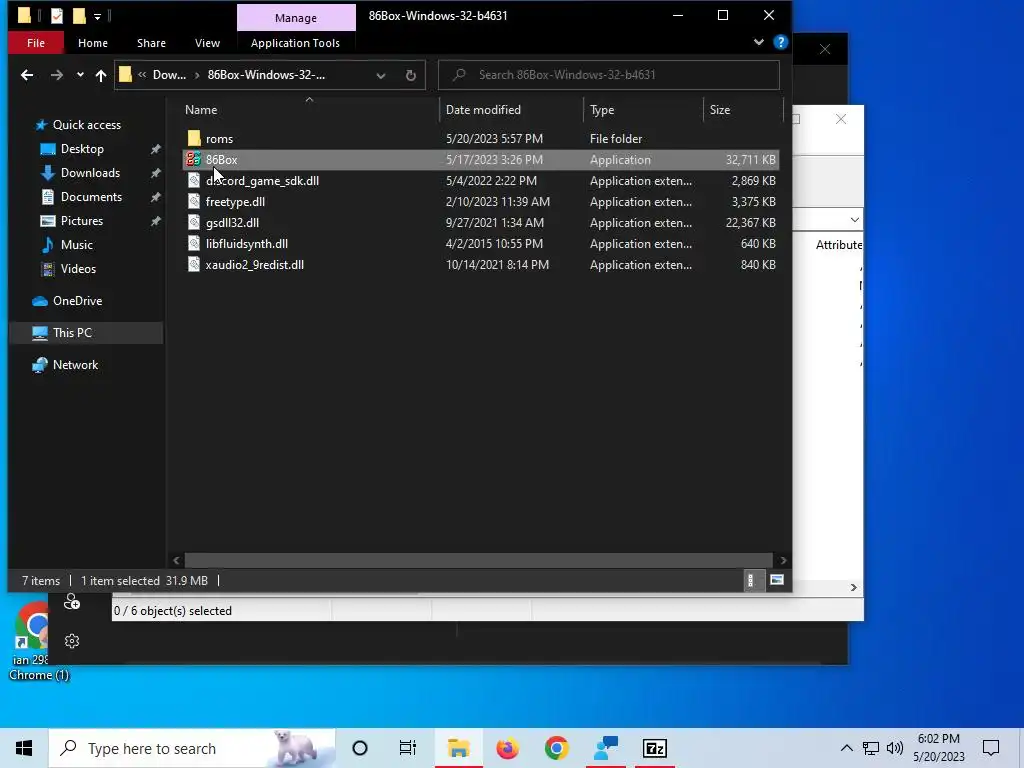Unpin Pictures from Quick access
Screen dimensions: 1024x768
(x=155, y=221)
